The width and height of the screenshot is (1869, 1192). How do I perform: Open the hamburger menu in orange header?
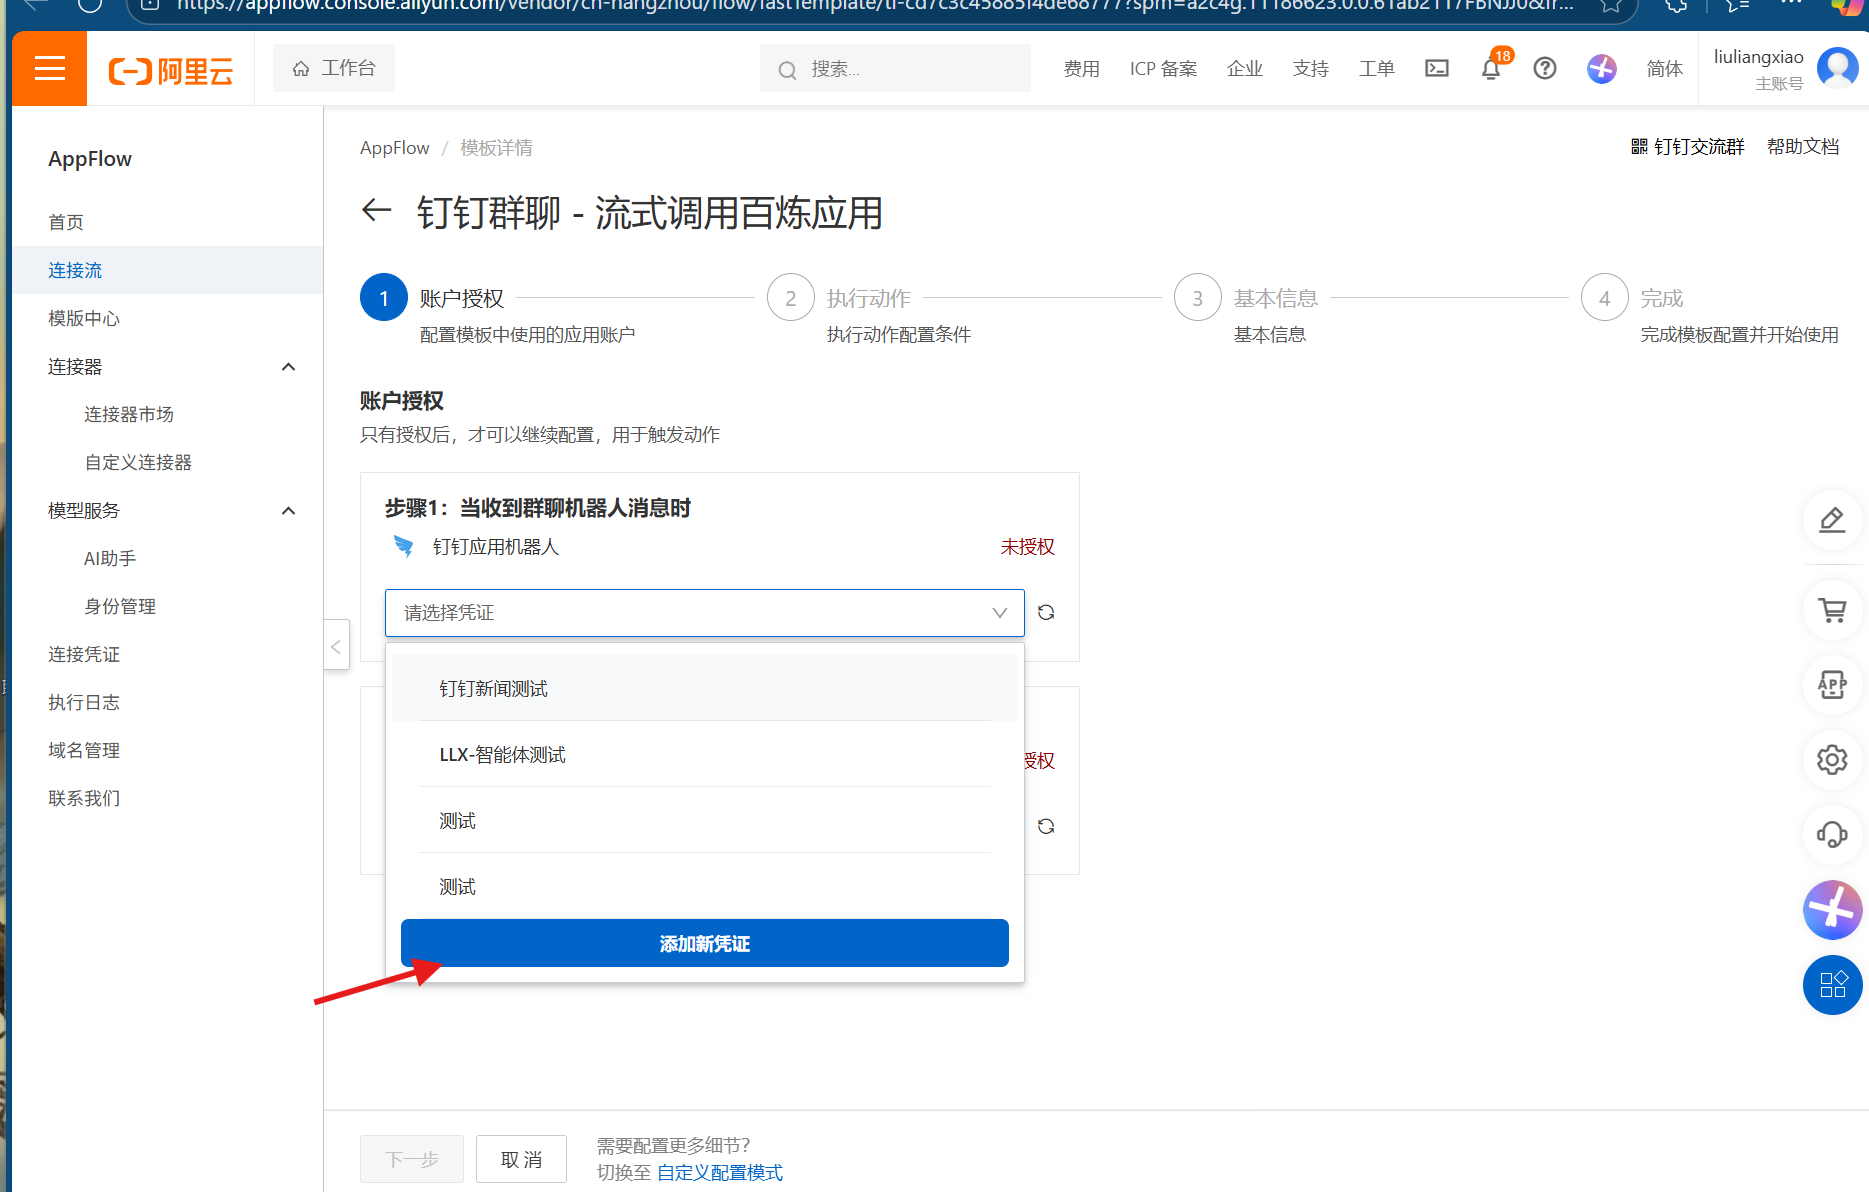tap(49, 68)
